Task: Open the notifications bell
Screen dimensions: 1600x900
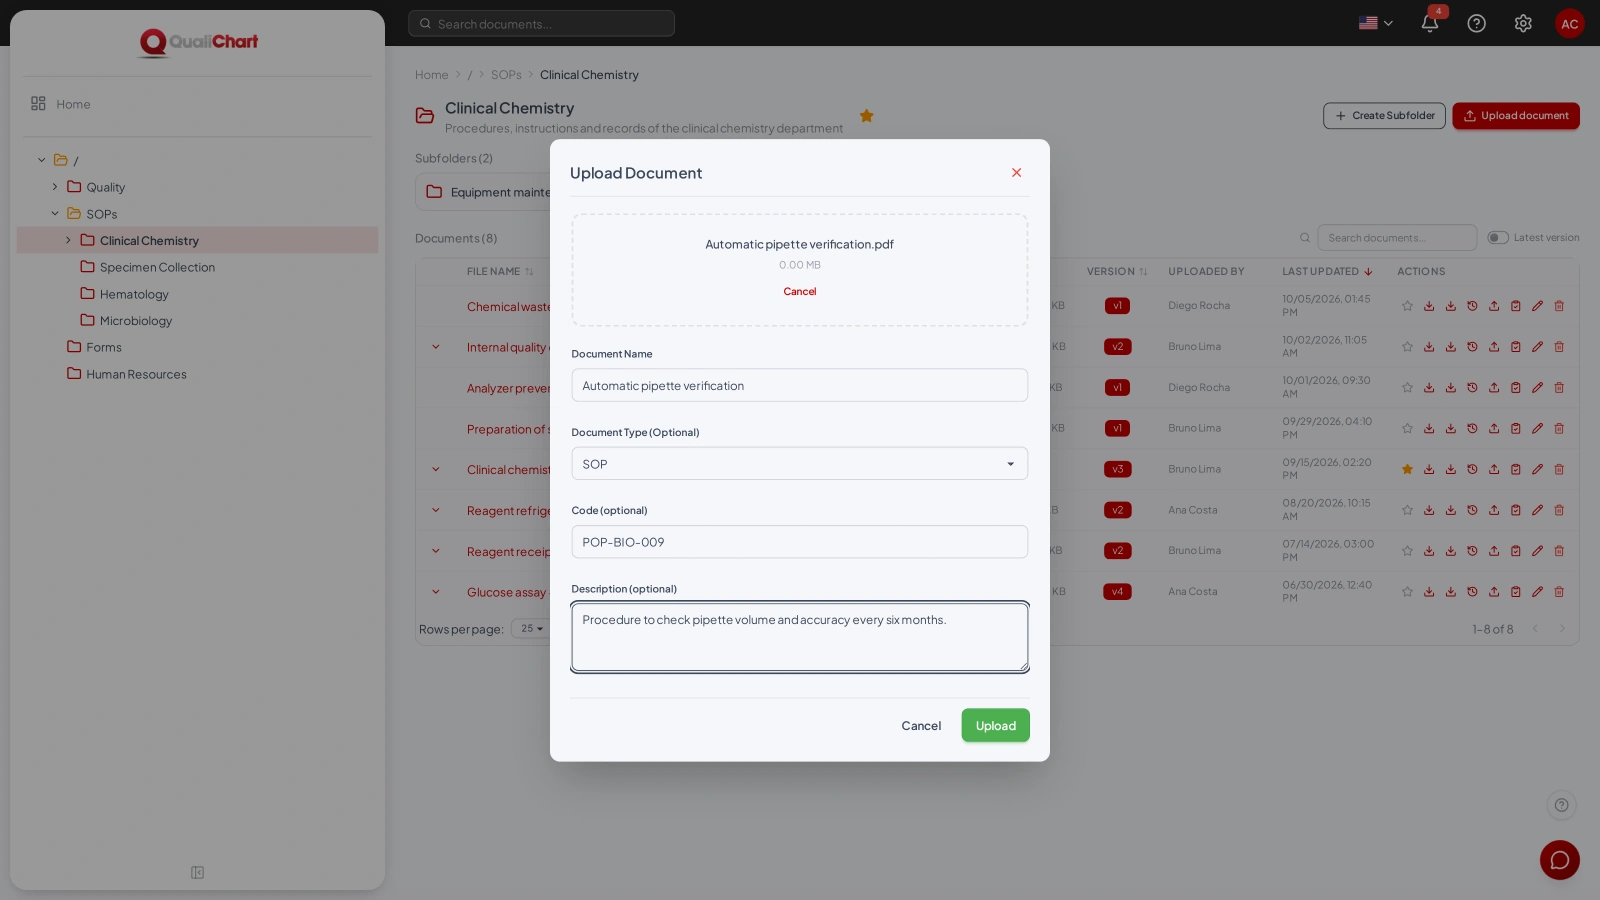Action: click(x=1430, y=23)
